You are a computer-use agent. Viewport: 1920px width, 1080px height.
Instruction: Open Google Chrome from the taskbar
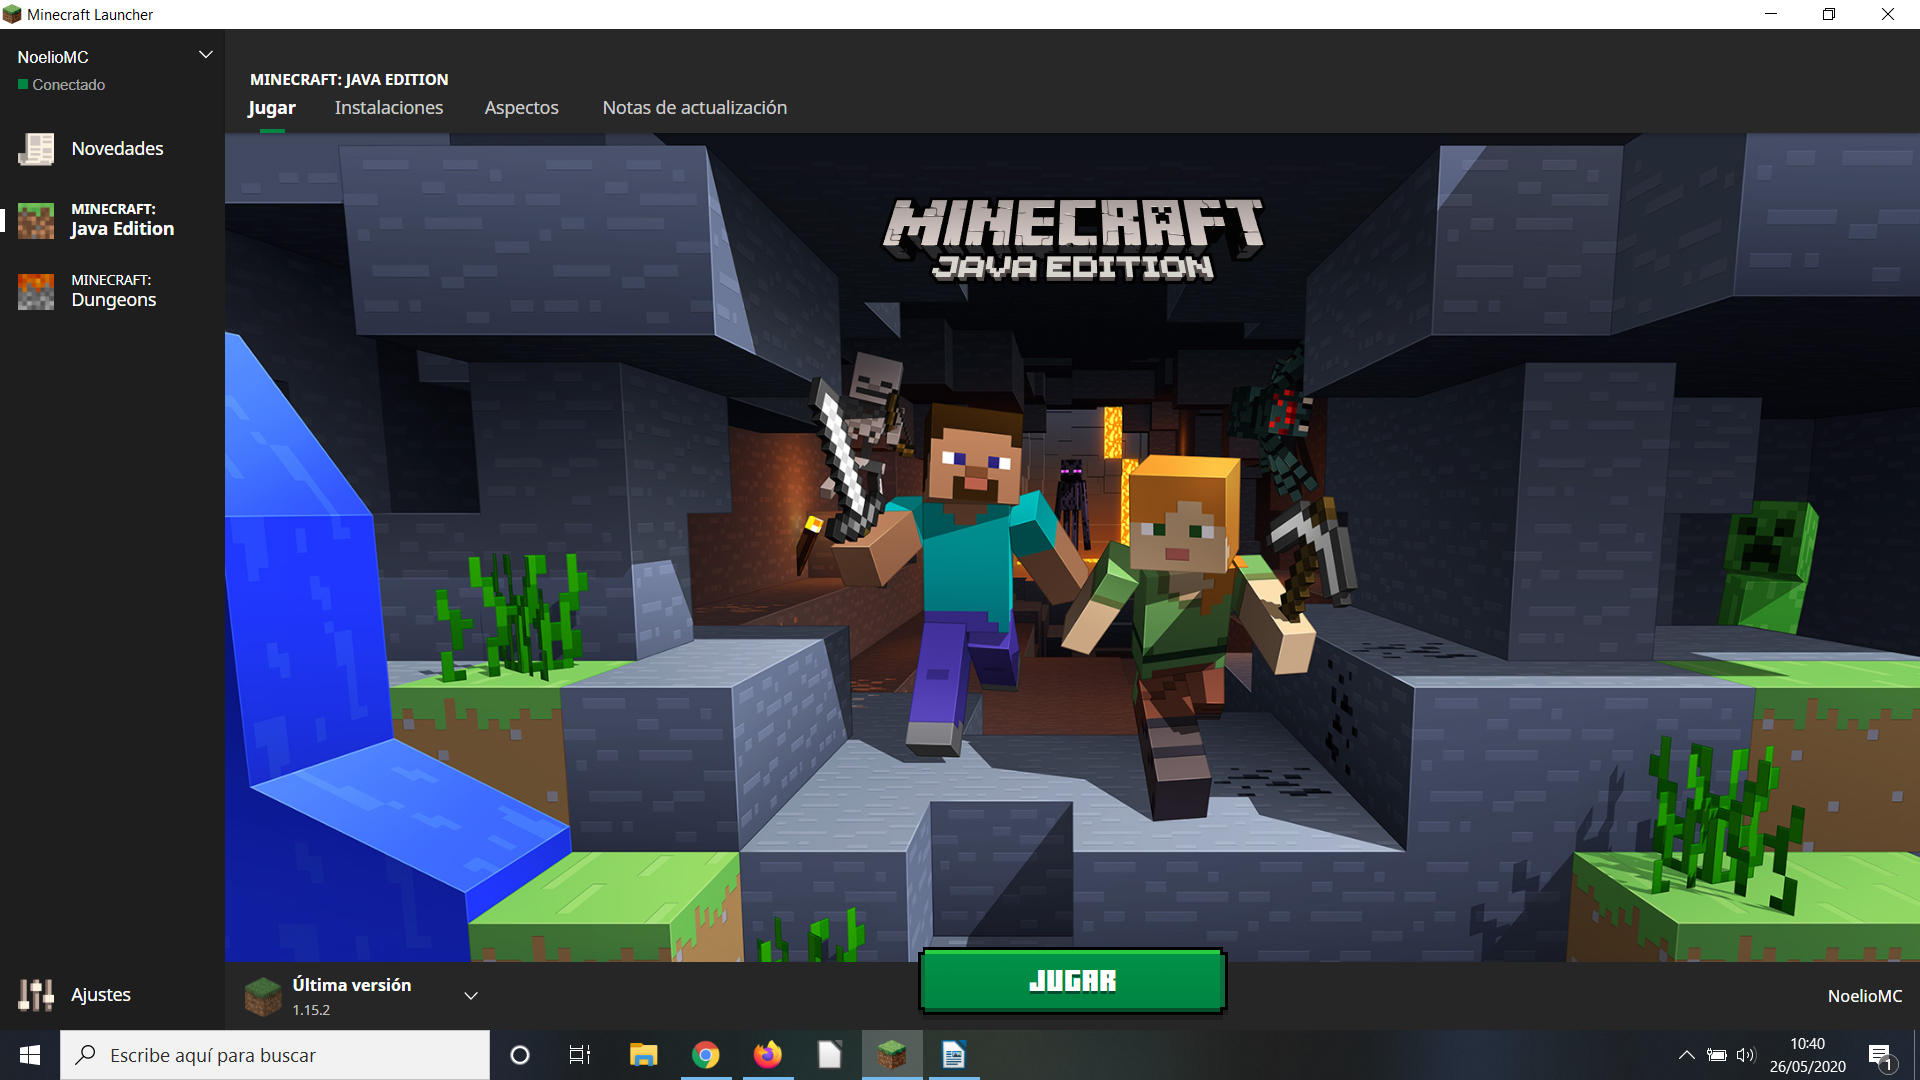coord(705,1055)
